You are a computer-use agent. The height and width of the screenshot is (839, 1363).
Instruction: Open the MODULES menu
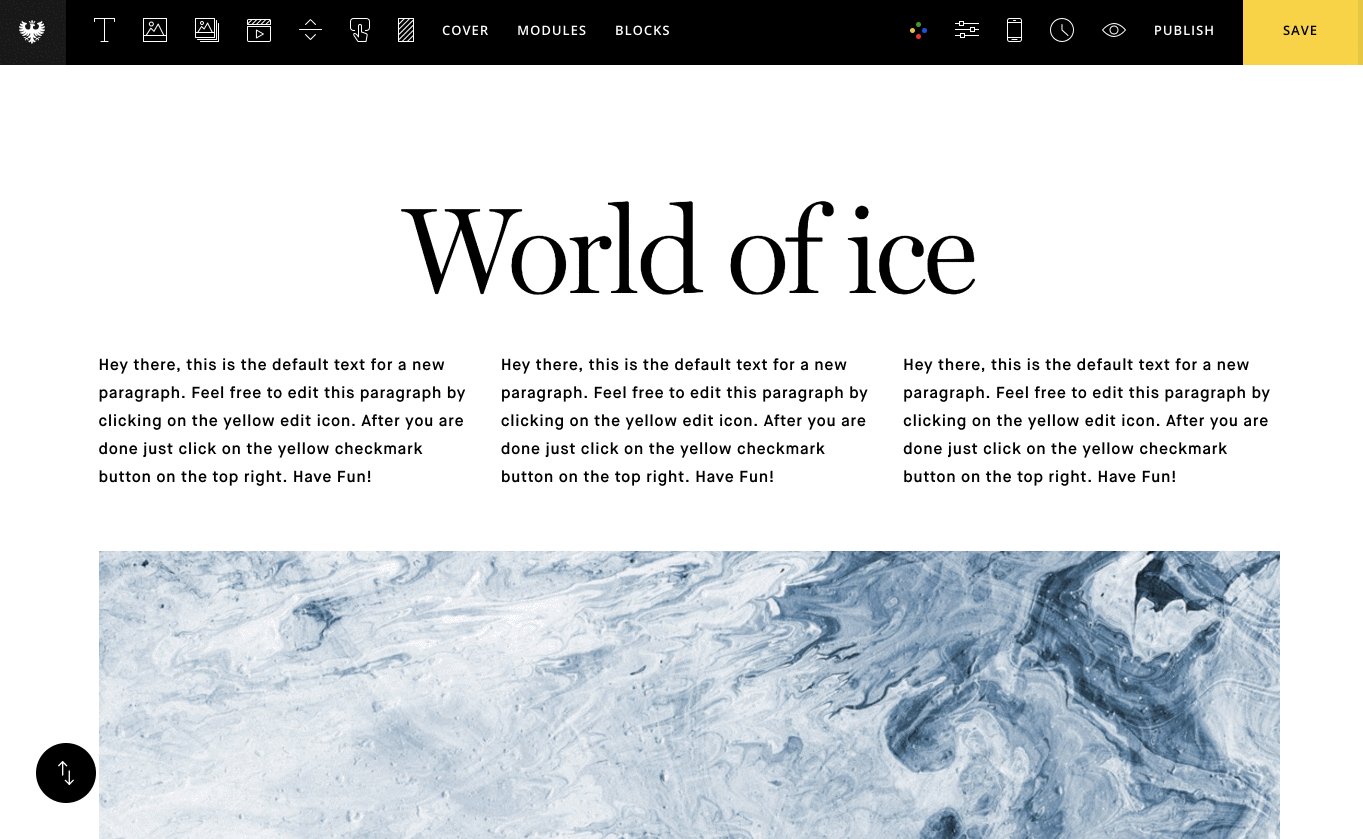coord(552,31)
